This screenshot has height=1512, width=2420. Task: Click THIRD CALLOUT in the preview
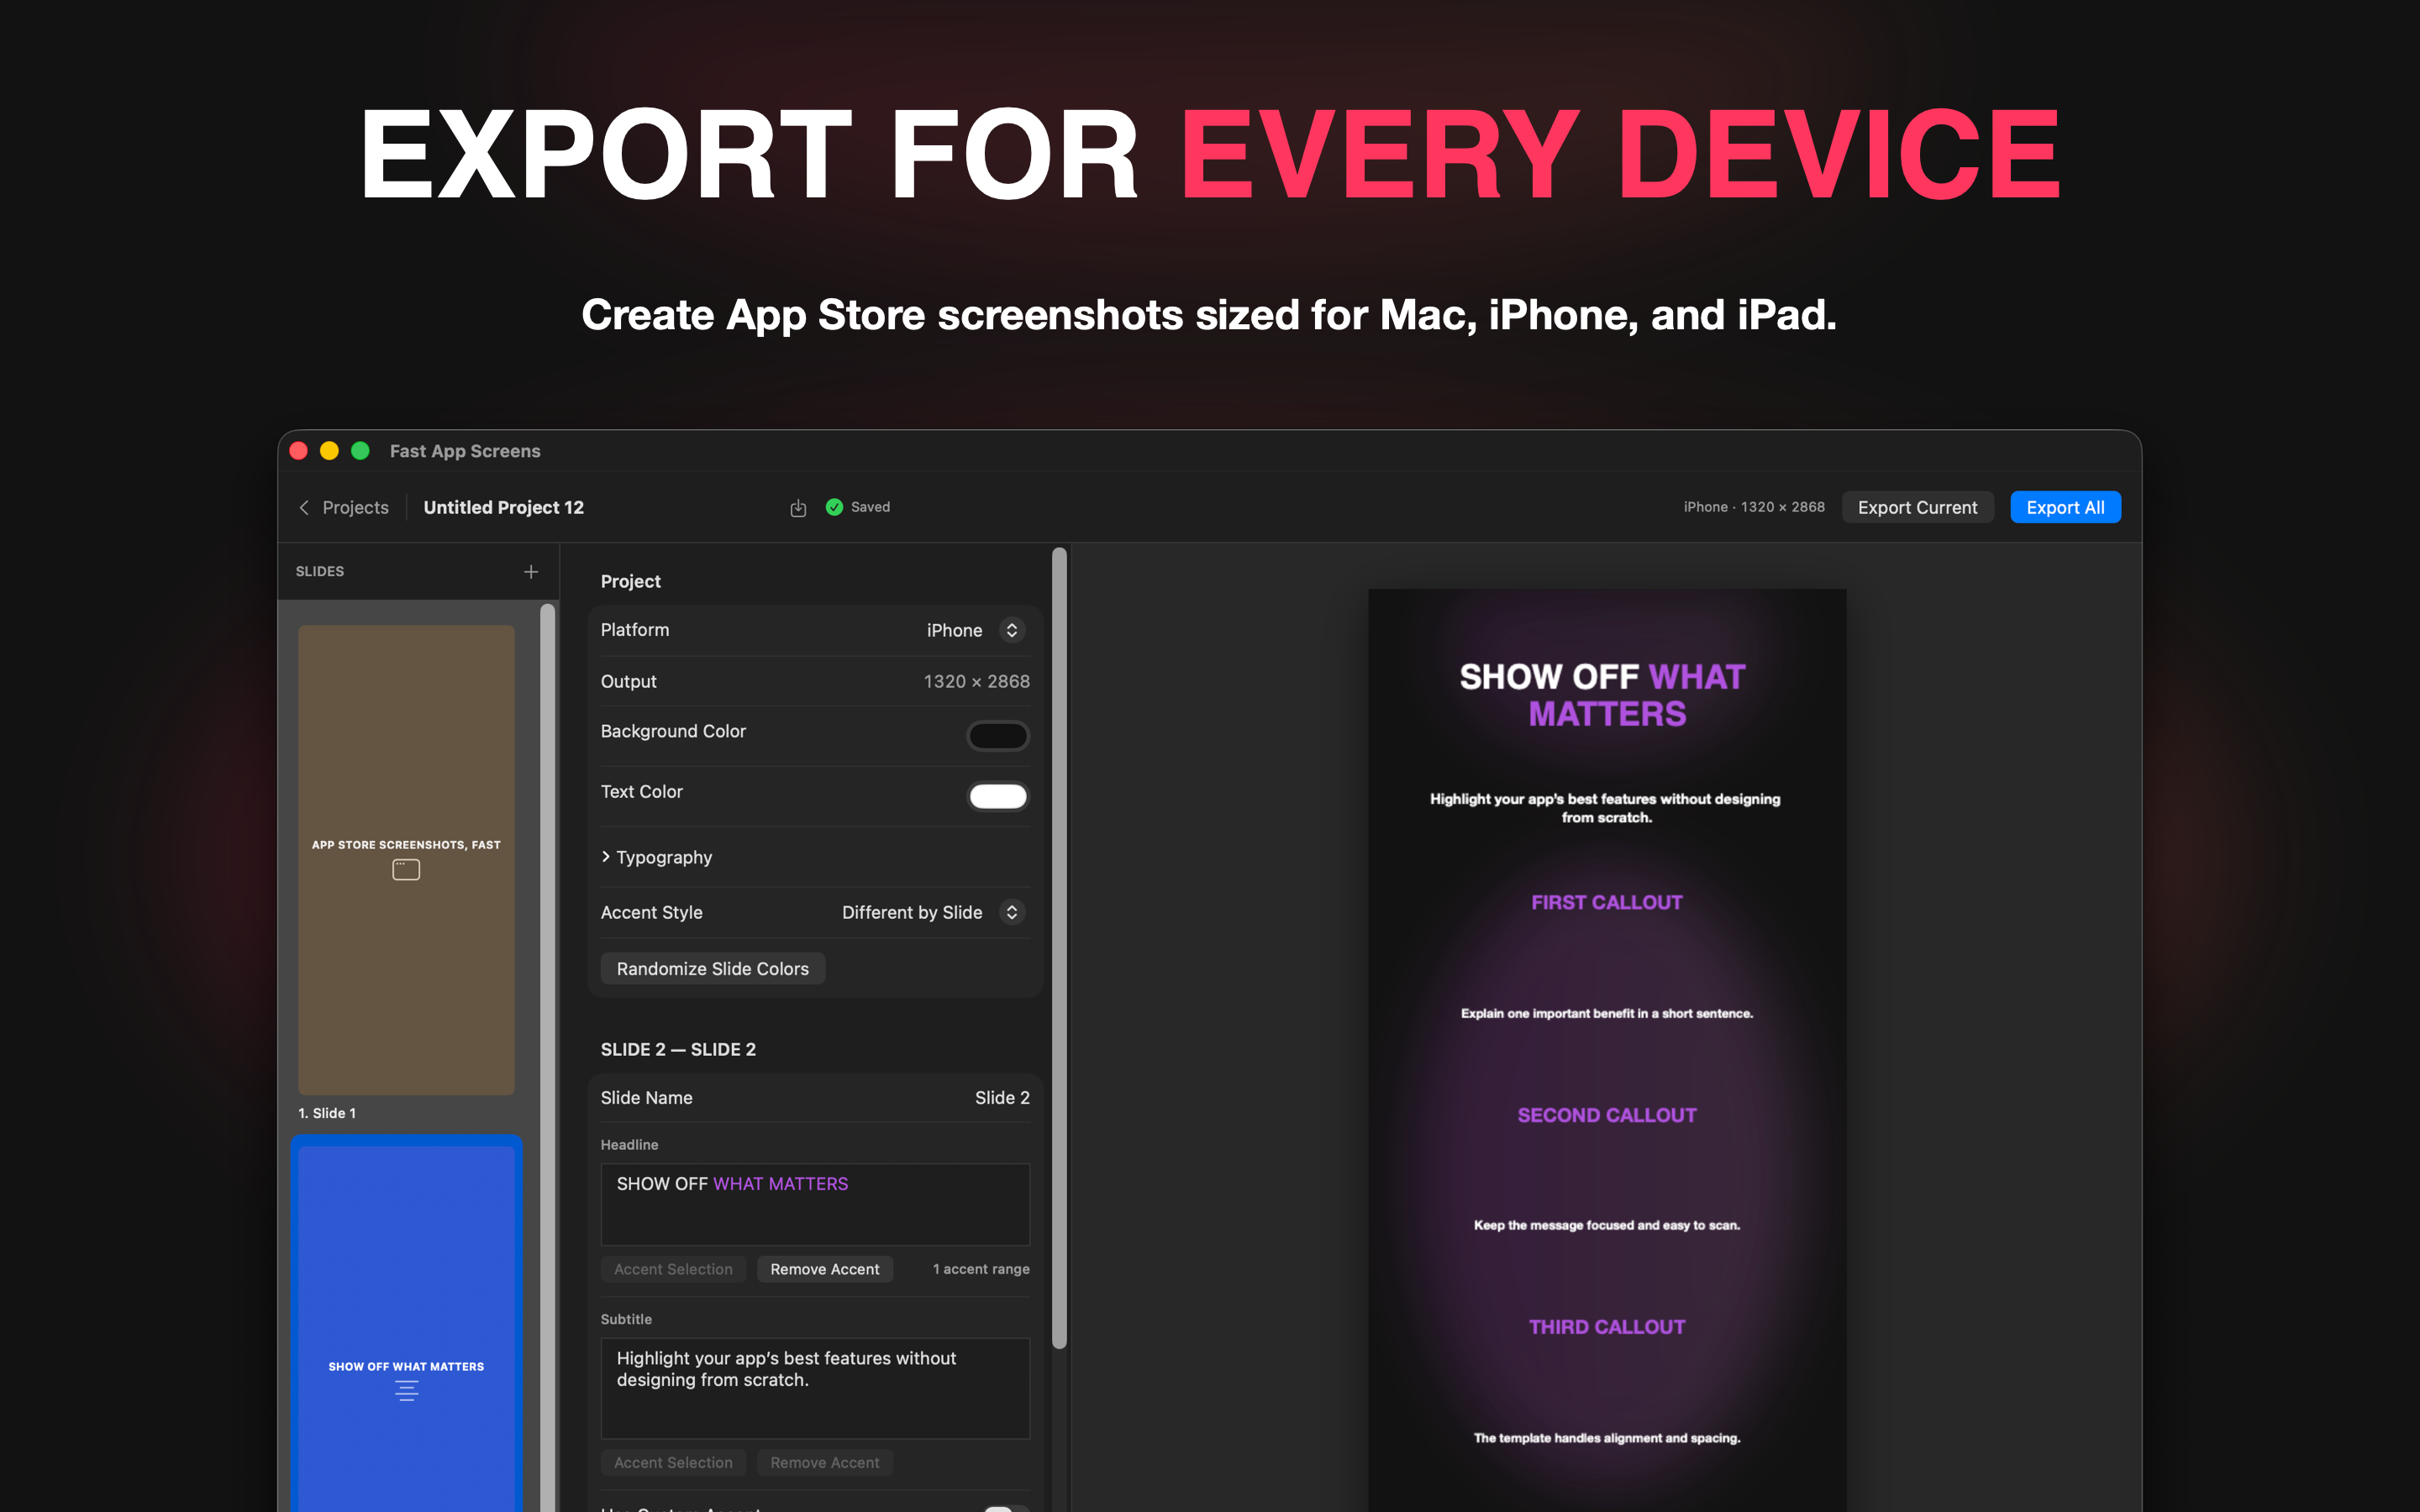[x=1607, y=1327]
